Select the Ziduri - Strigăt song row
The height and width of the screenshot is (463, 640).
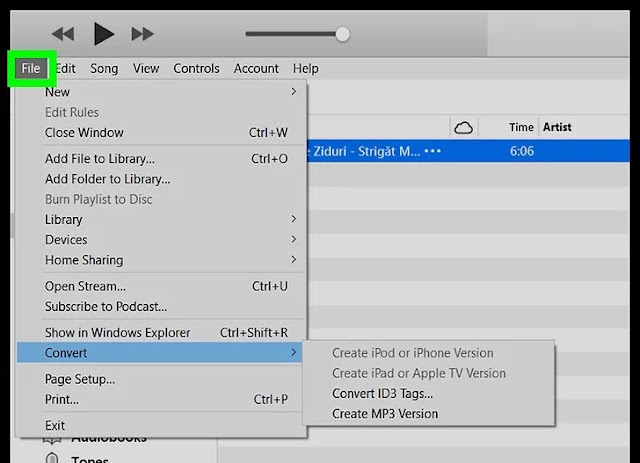coord(468,151)
